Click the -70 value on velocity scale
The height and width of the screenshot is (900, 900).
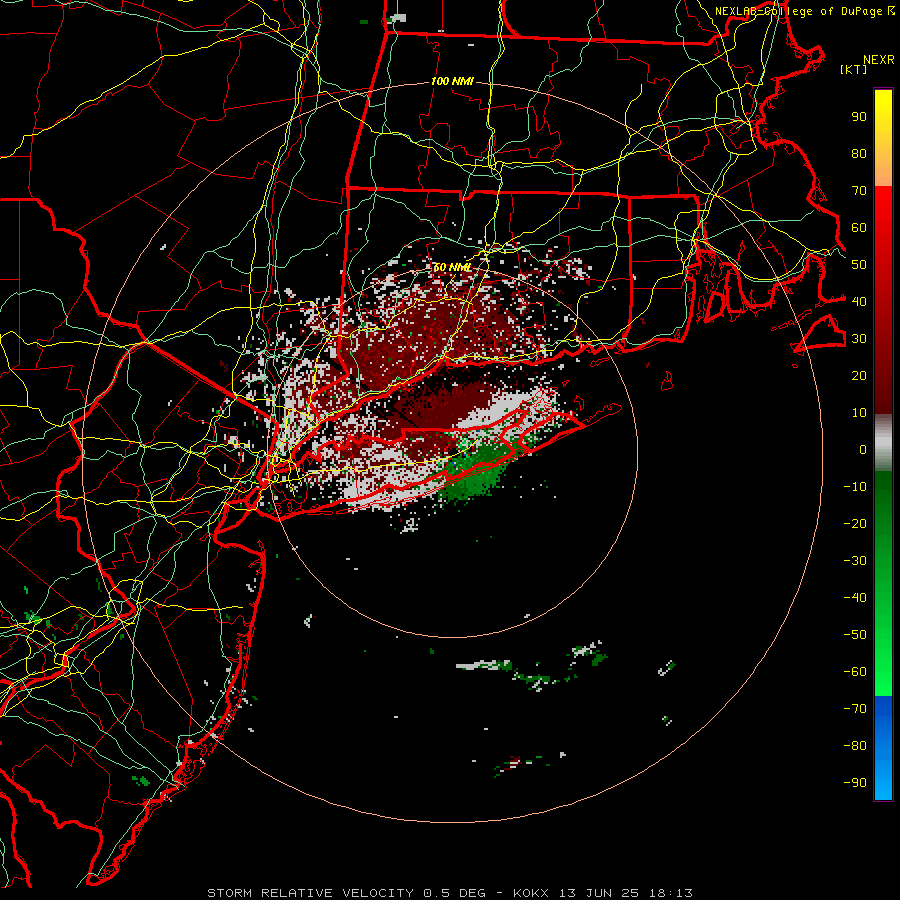tap(855, 709)
